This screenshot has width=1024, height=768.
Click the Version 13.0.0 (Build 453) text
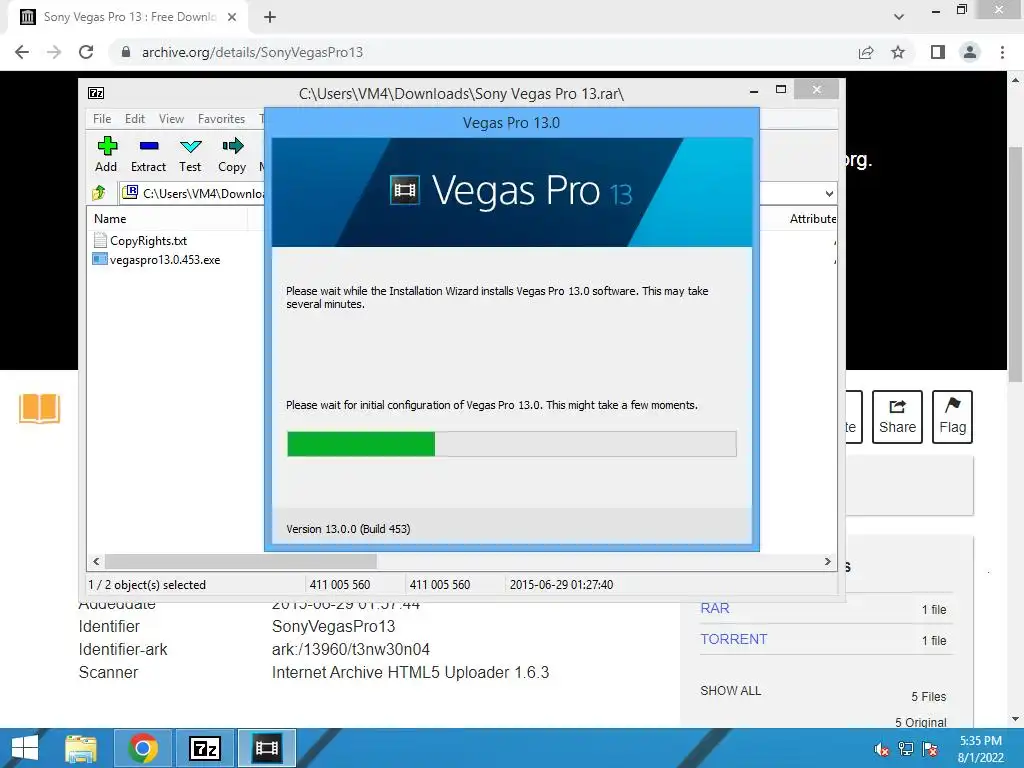coord(348,529)
